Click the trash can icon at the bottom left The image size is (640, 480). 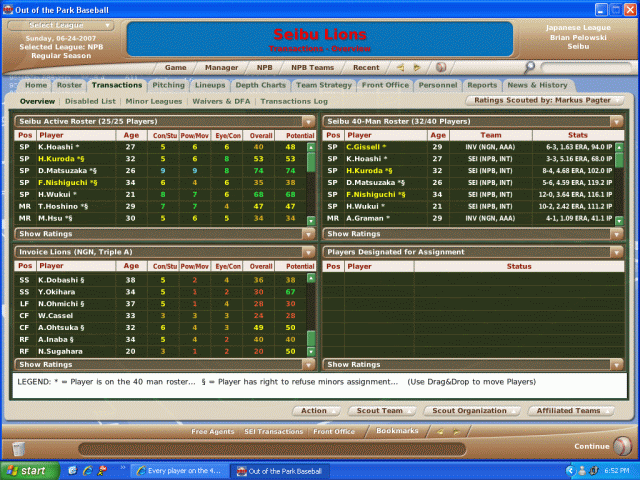[18, 449]
